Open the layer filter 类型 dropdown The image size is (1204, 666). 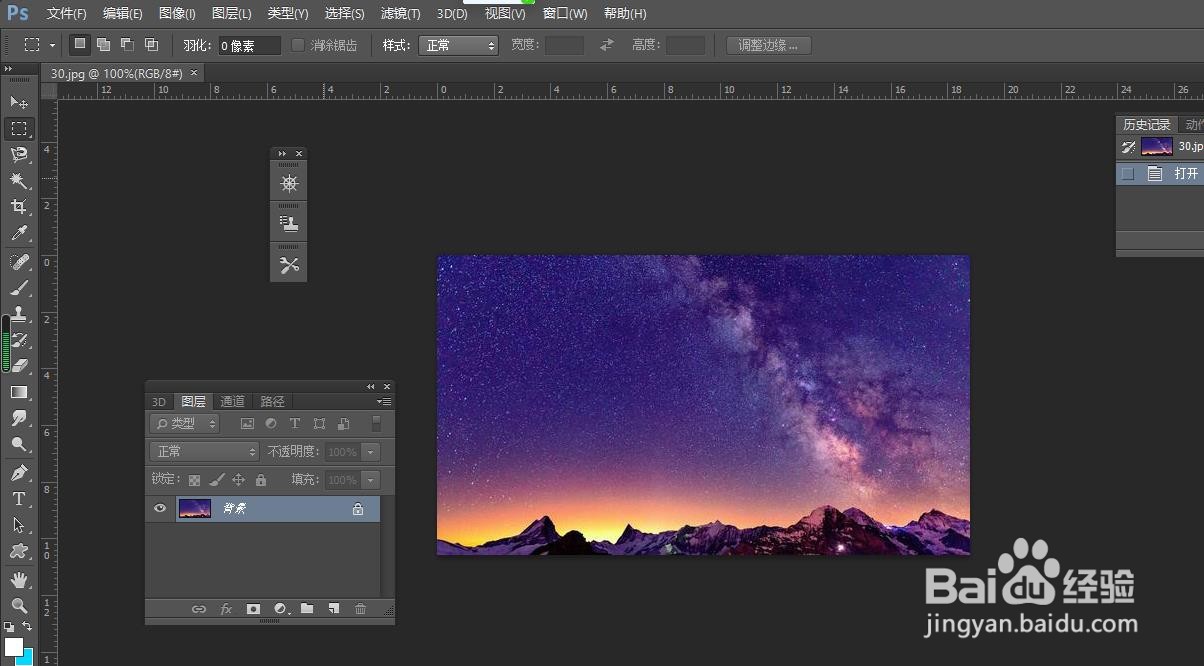(x=185, y=424)
